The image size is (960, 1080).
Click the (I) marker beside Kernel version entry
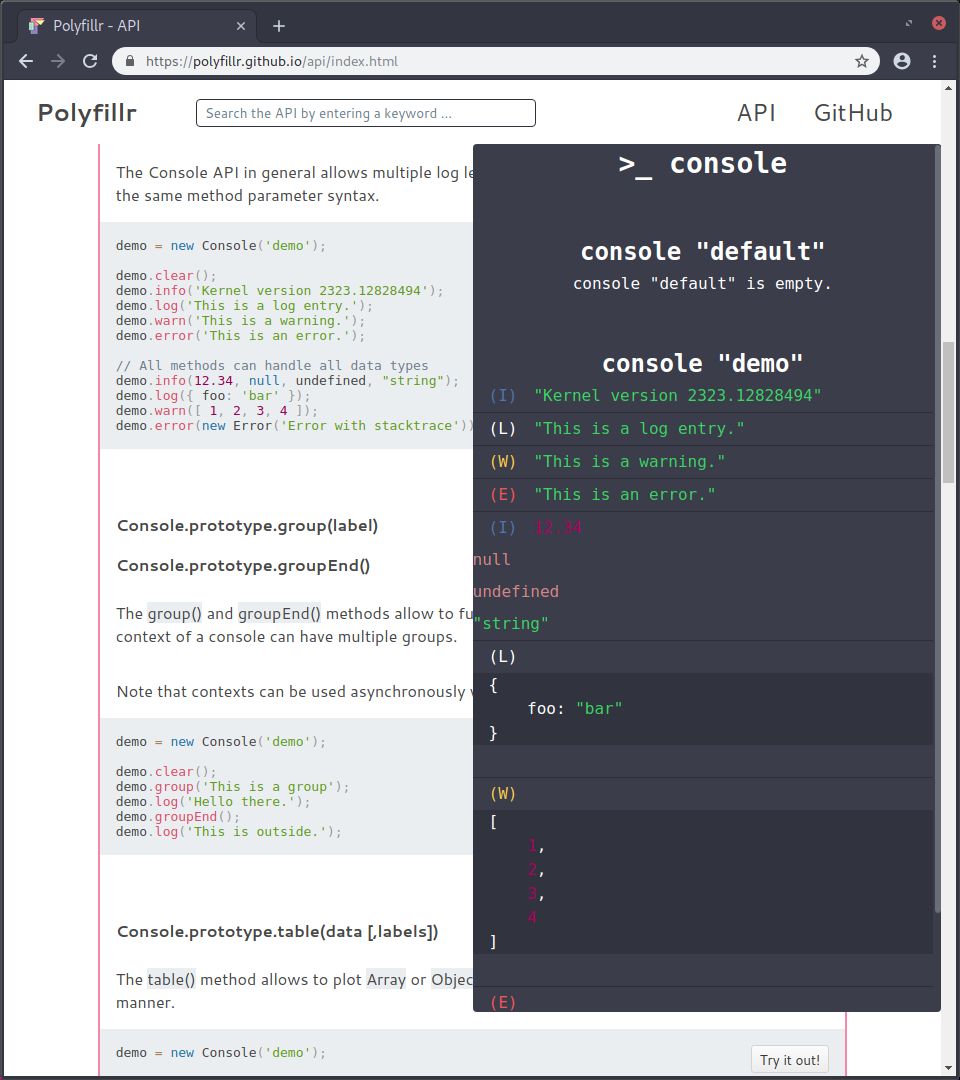(503, 395)
